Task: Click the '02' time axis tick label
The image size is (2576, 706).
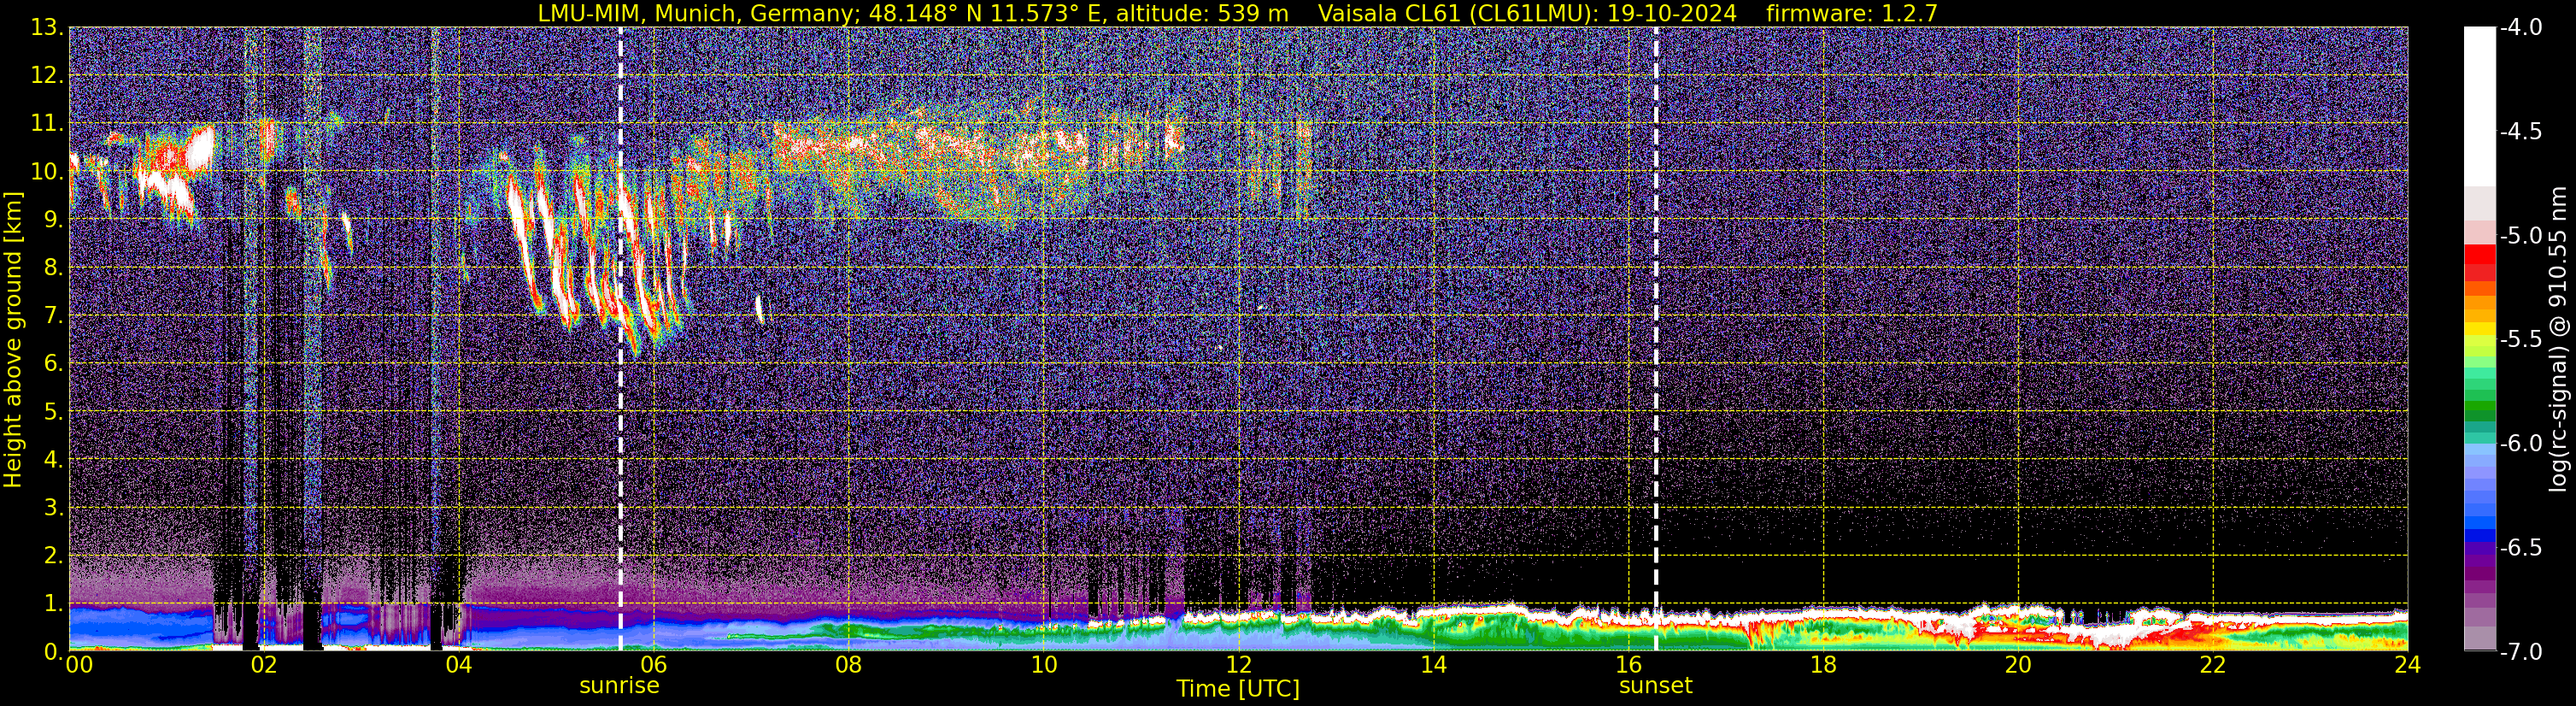Action: pyautogui.click(x=263, y=665)
